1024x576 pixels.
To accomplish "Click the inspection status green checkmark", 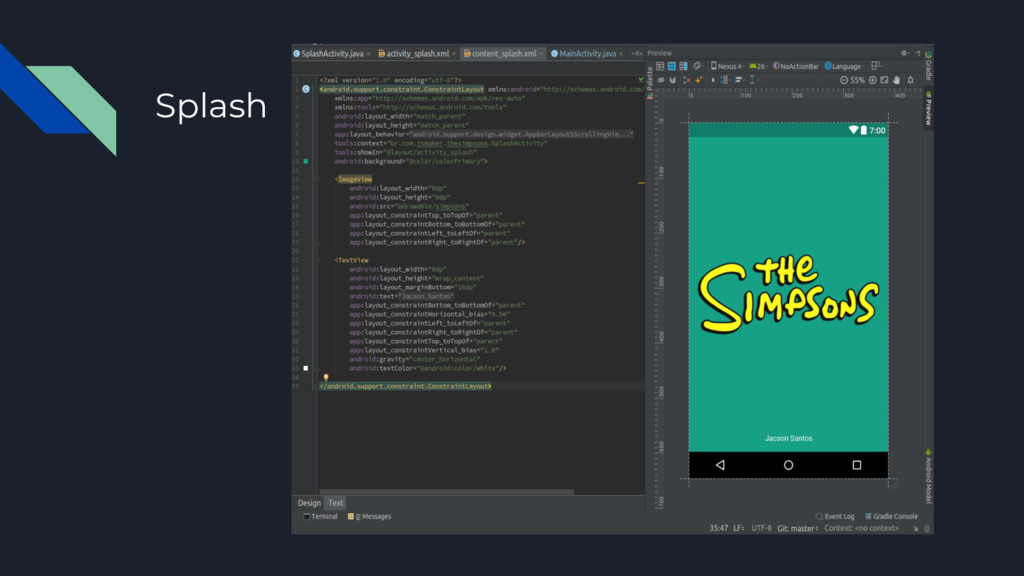I will pos(641,80).
